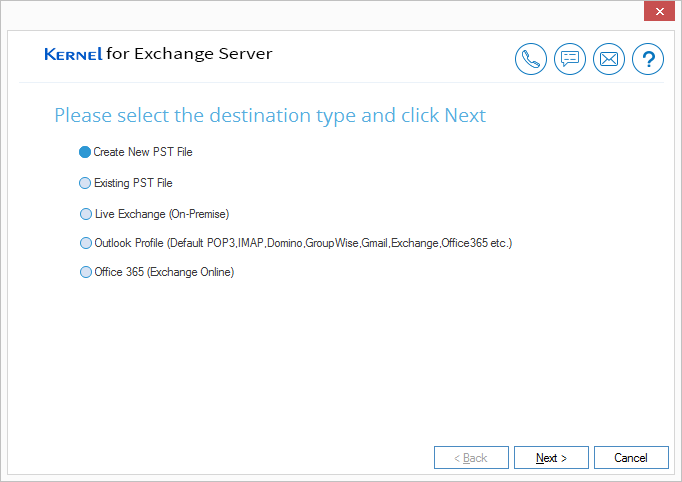Choose Existing PST File radio button
Image resolution: width=682 pixels, height=482 pixels.
click(x=85, y=183)
